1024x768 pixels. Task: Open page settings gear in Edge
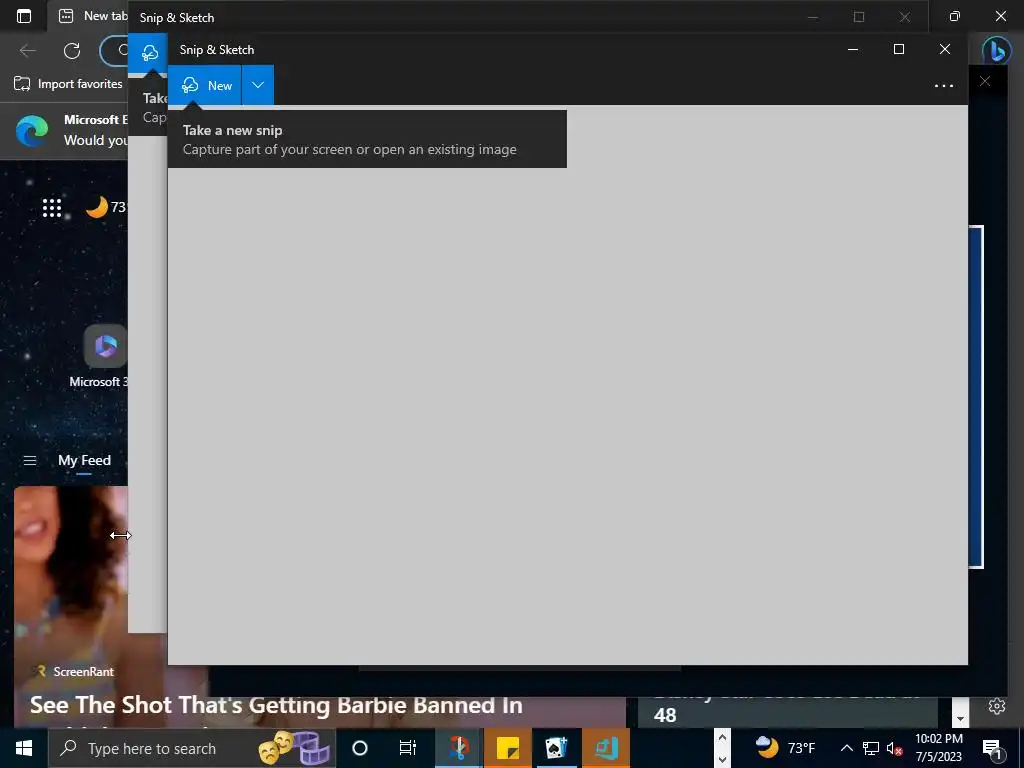(997, 706)
